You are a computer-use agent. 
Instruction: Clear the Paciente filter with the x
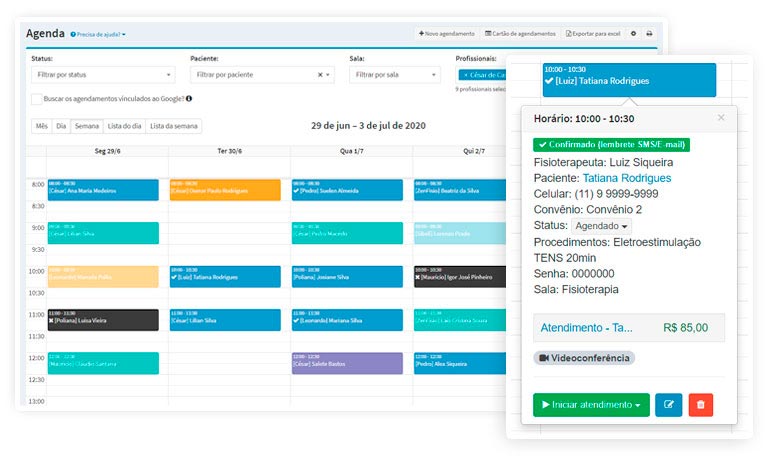[x=320, y=75]
